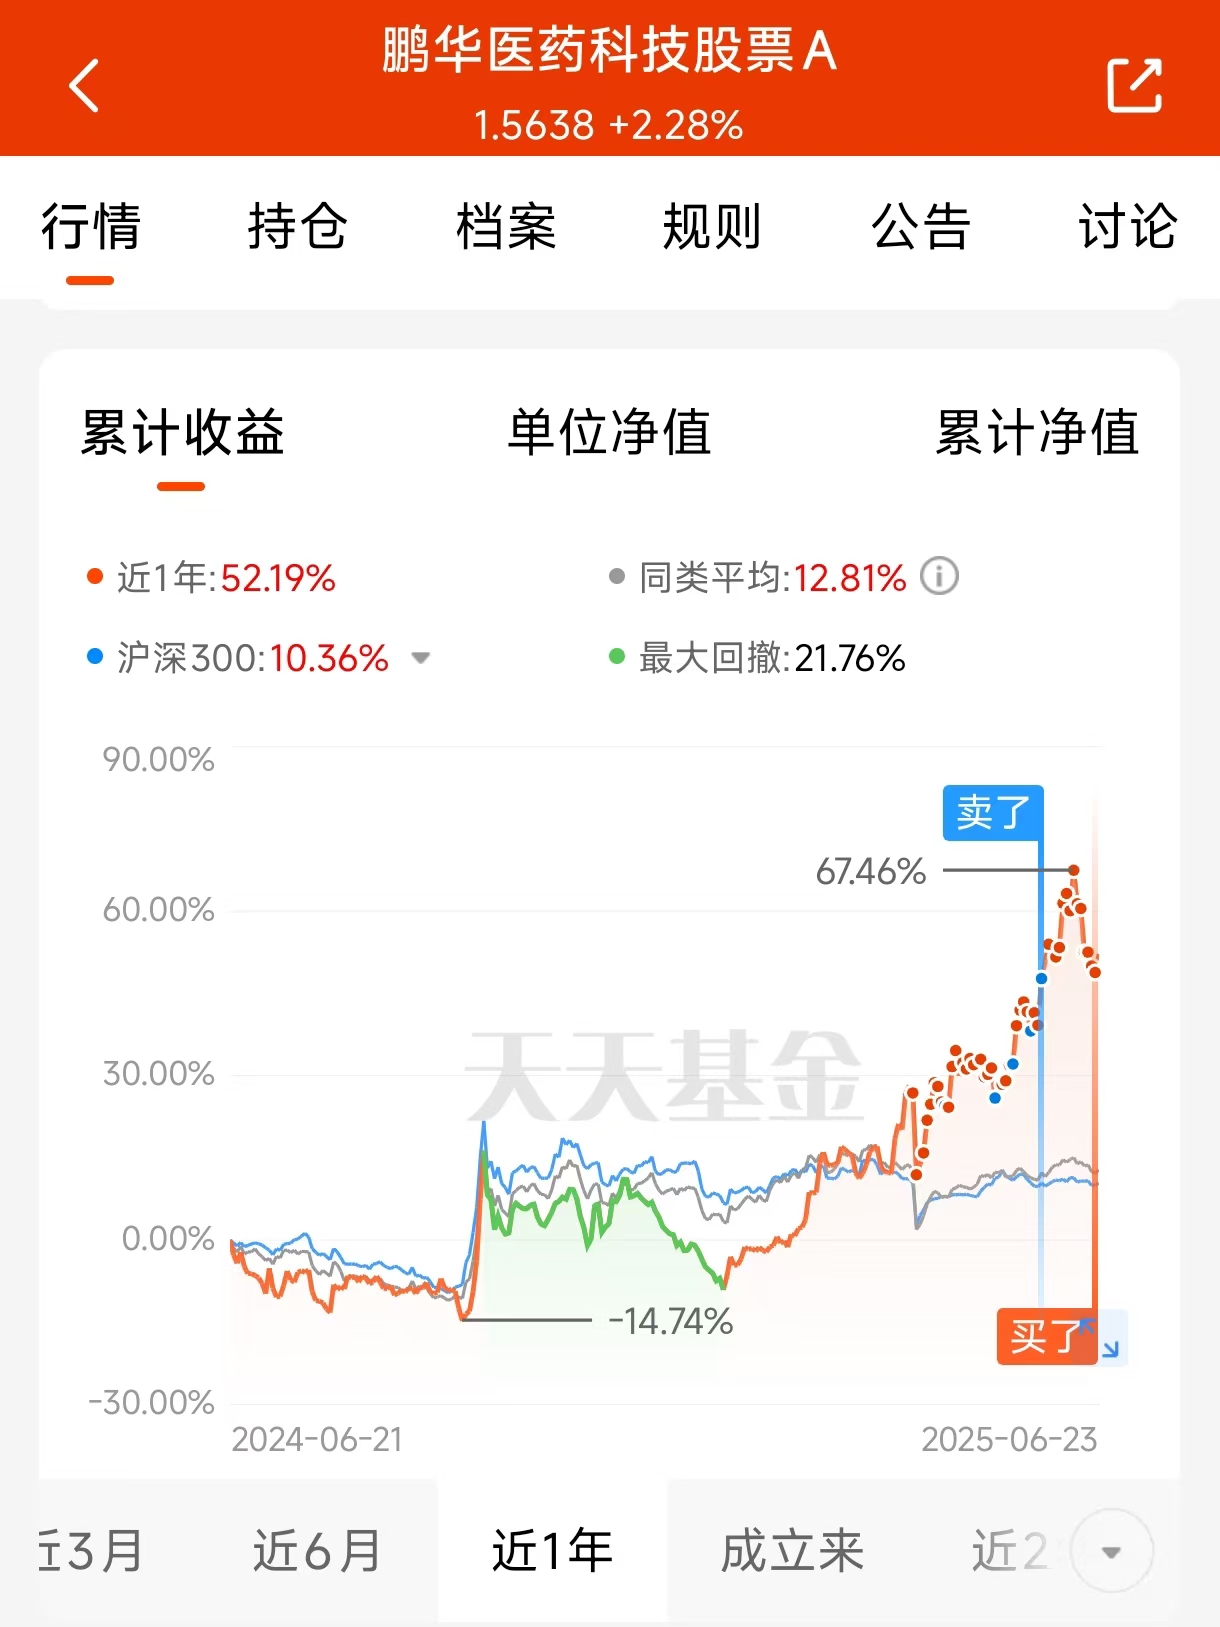
Task: Tap the share icon in the header
Action: [x=1135, y=85]
